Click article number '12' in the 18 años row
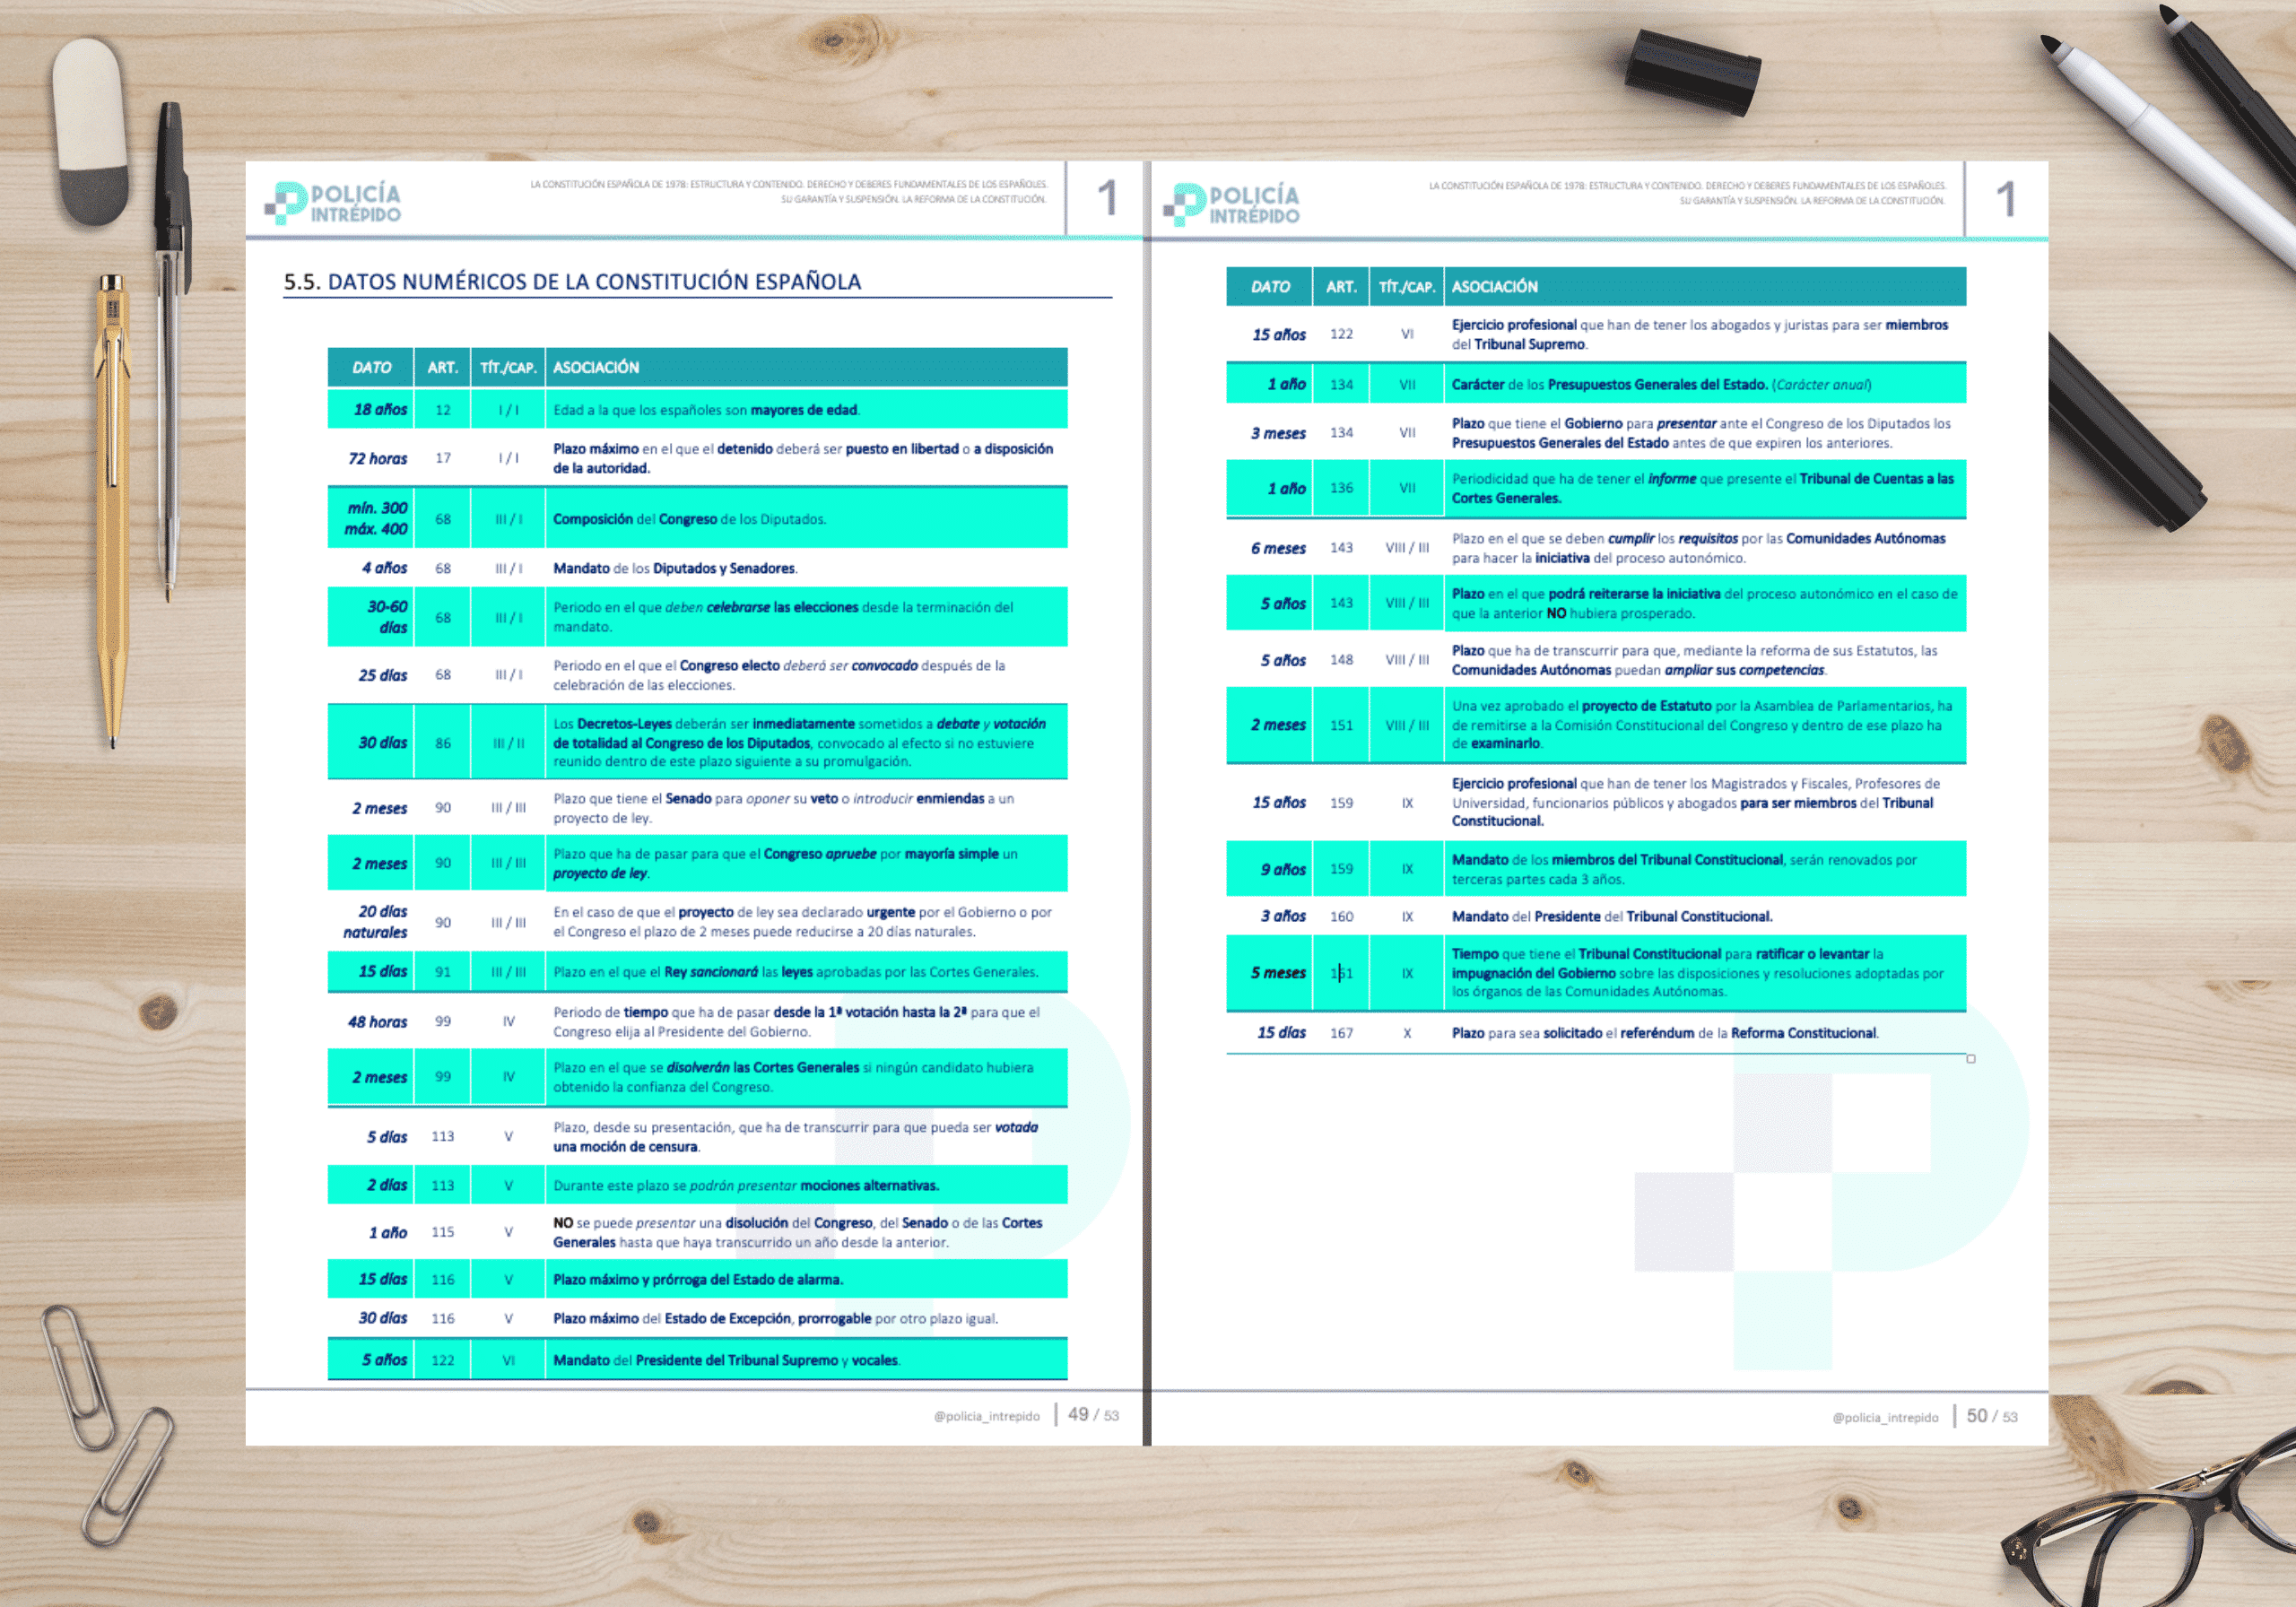 pyautogui.click(x=443, y=410)
